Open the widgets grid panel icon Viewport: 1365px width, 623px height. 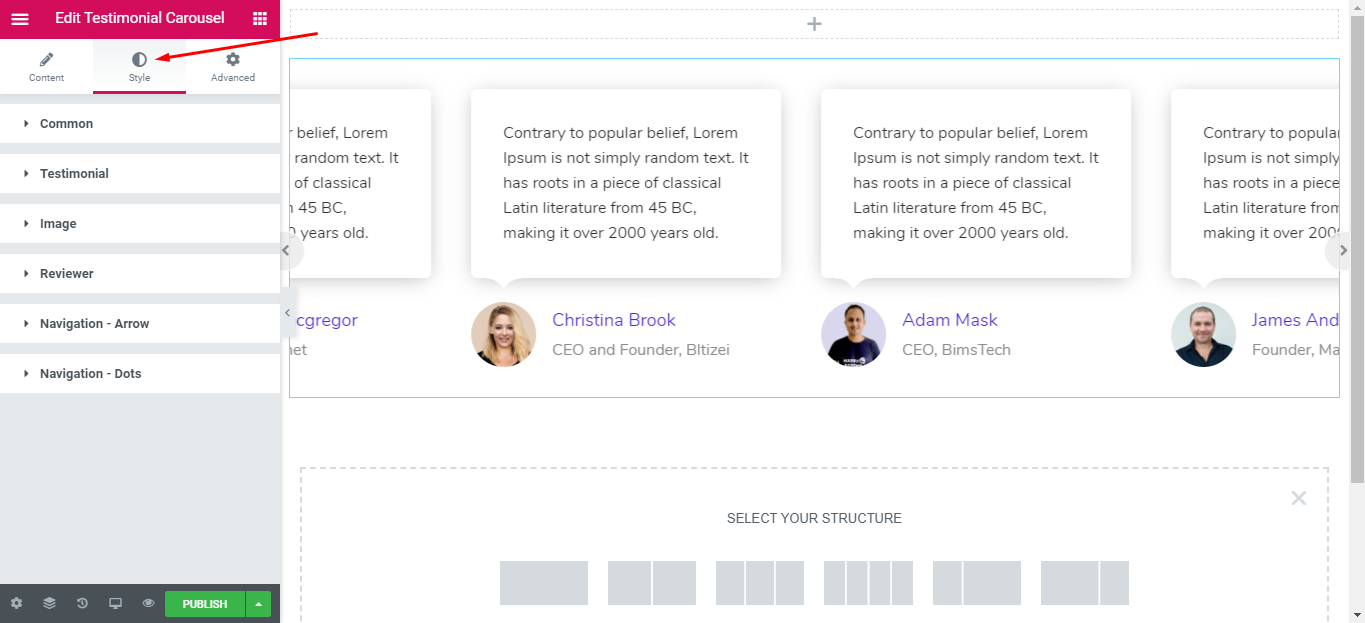[260, 18]
